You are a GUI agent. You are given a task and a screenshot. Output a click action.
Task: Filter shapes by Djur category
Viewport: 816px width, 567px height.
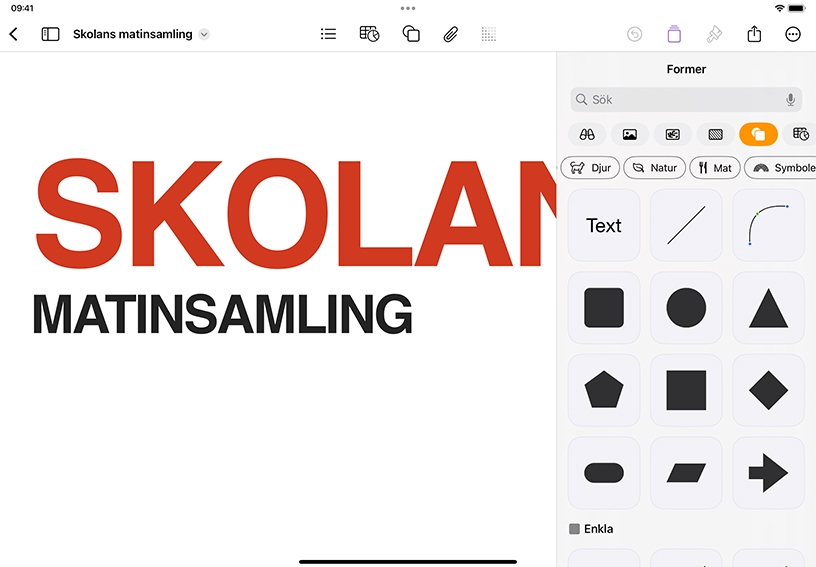(x=590, y=167)
